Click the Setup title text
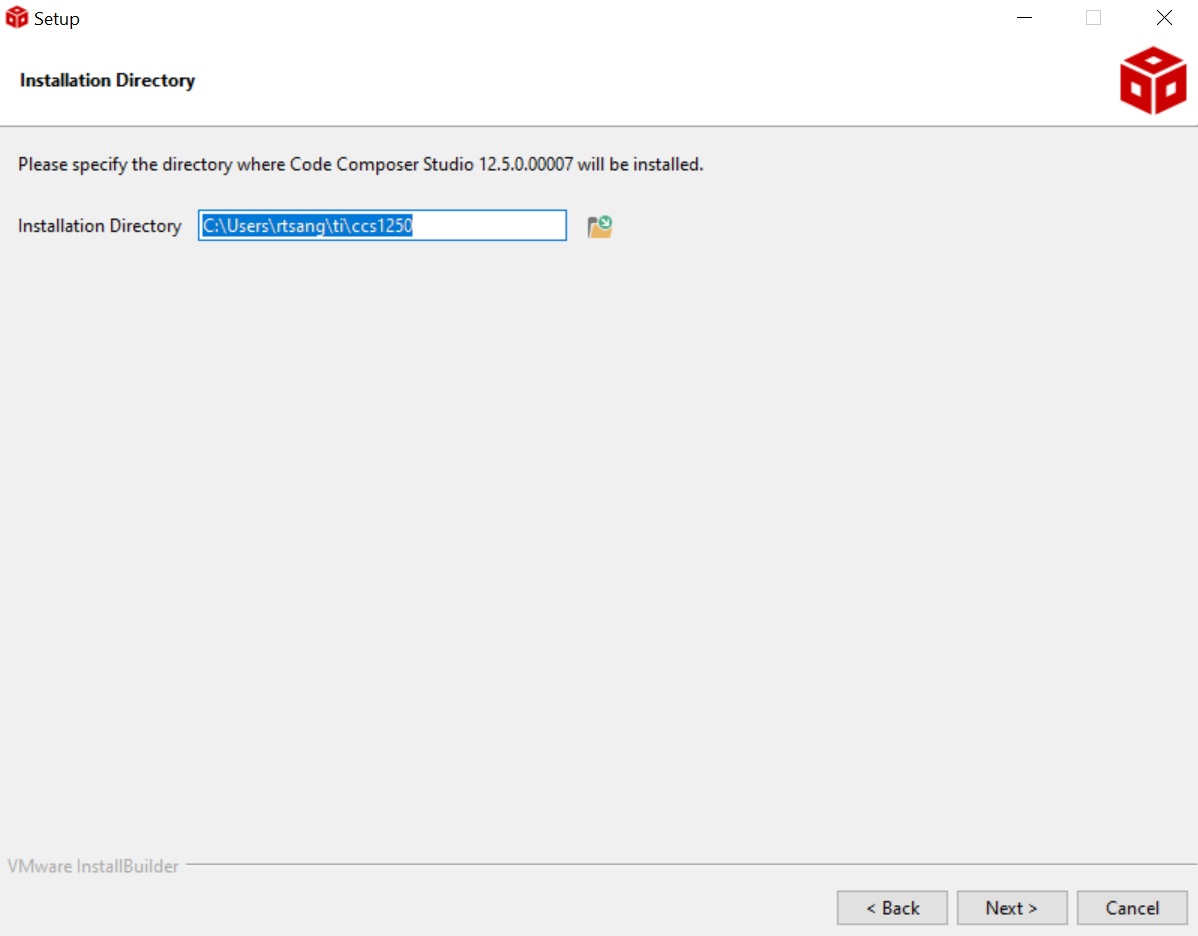This screenshot has height=936, width=1198. [x=55, y=17]
